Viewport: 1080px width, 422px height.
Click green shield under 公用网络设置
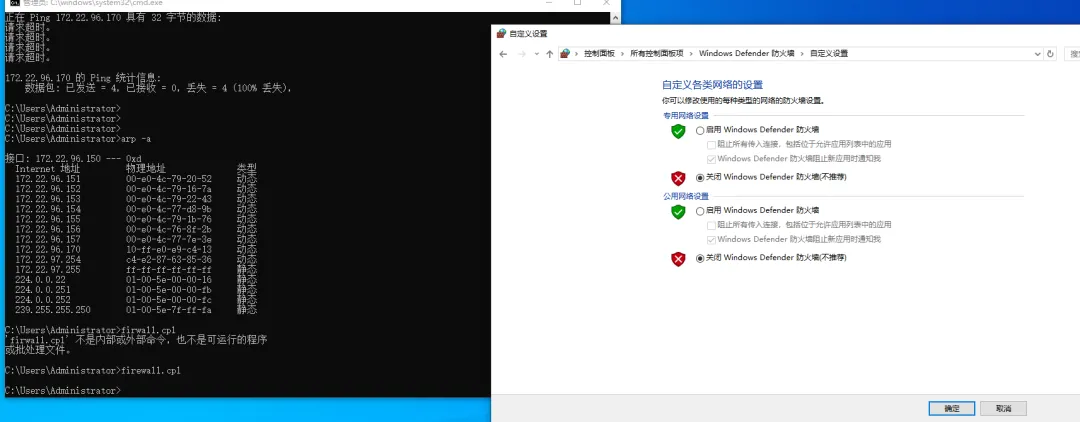[x=678, y=212]
